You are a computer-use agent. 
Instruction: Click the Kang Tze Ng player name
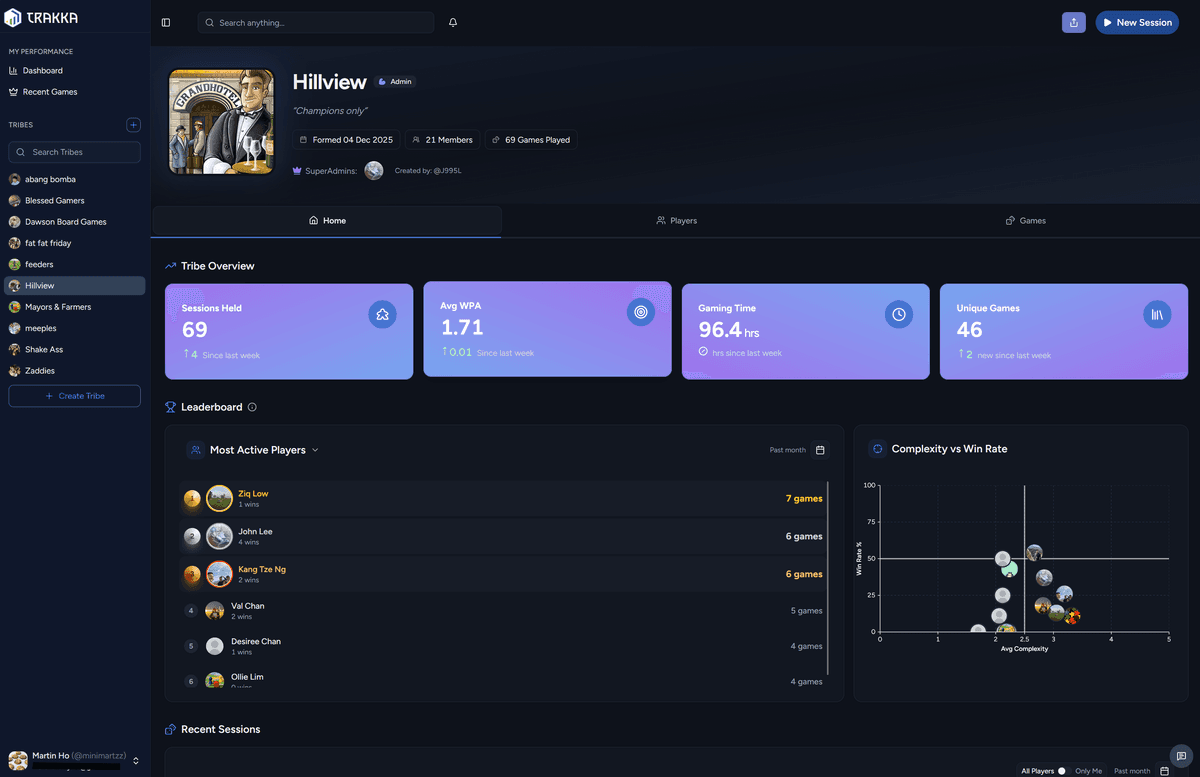(x=262, y=569)
